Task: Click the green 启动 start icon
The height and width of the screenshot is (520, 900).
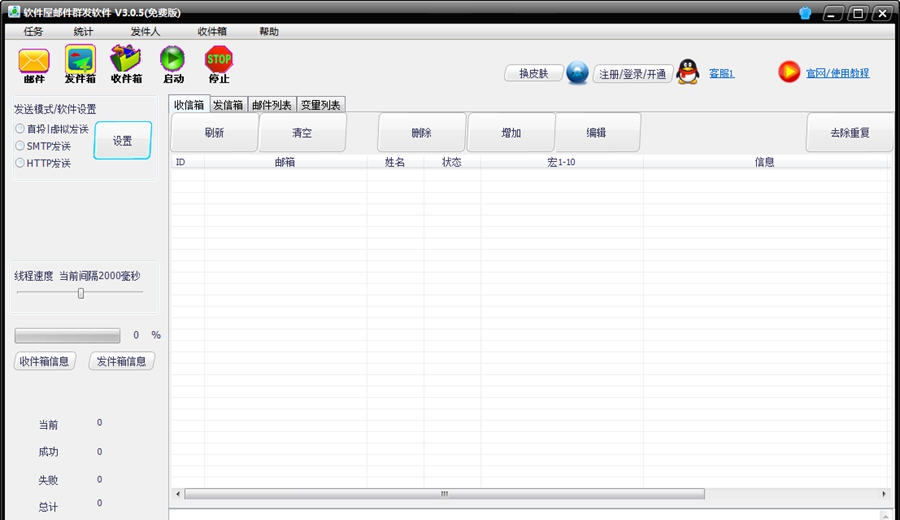Action: tap(173, 65)
